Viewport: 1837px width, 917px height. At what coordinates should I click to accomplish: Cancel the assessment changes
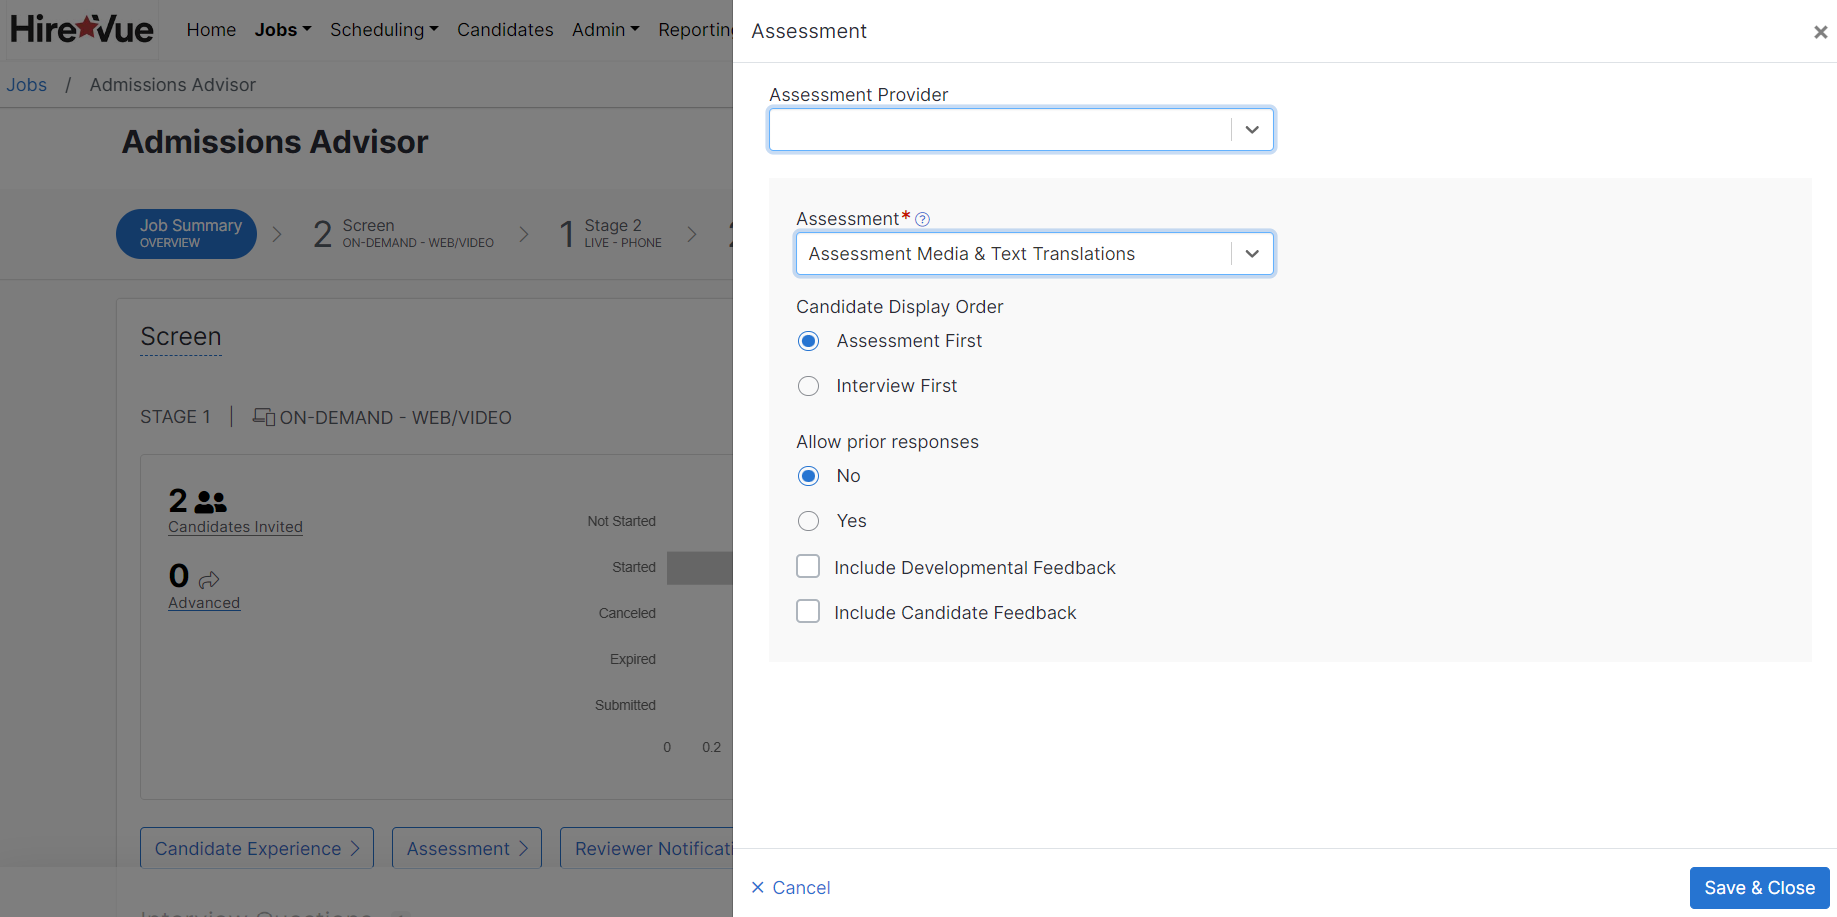pyautogui.click(x=791, y=888)
